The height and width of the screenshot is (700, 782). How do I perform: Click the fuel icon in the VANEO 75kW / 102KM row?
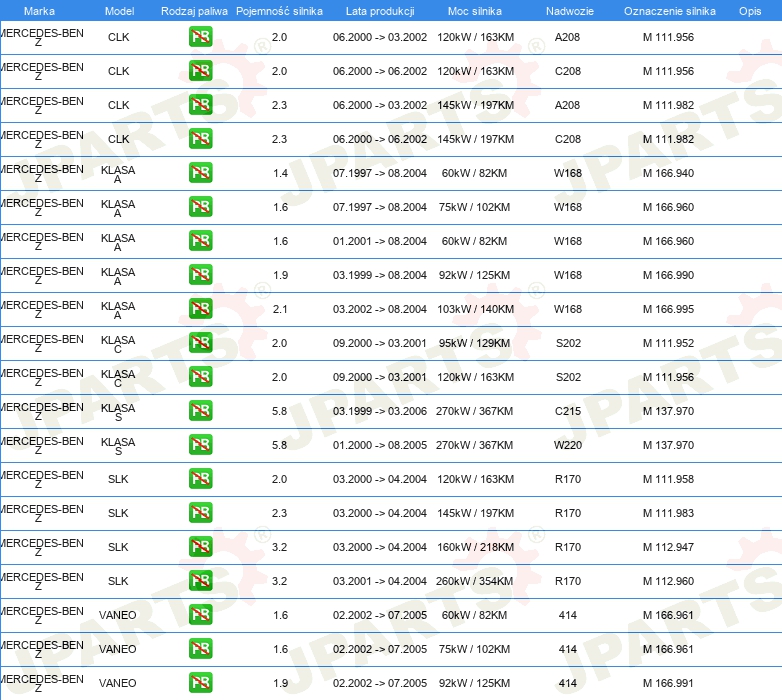coord(200,648)
